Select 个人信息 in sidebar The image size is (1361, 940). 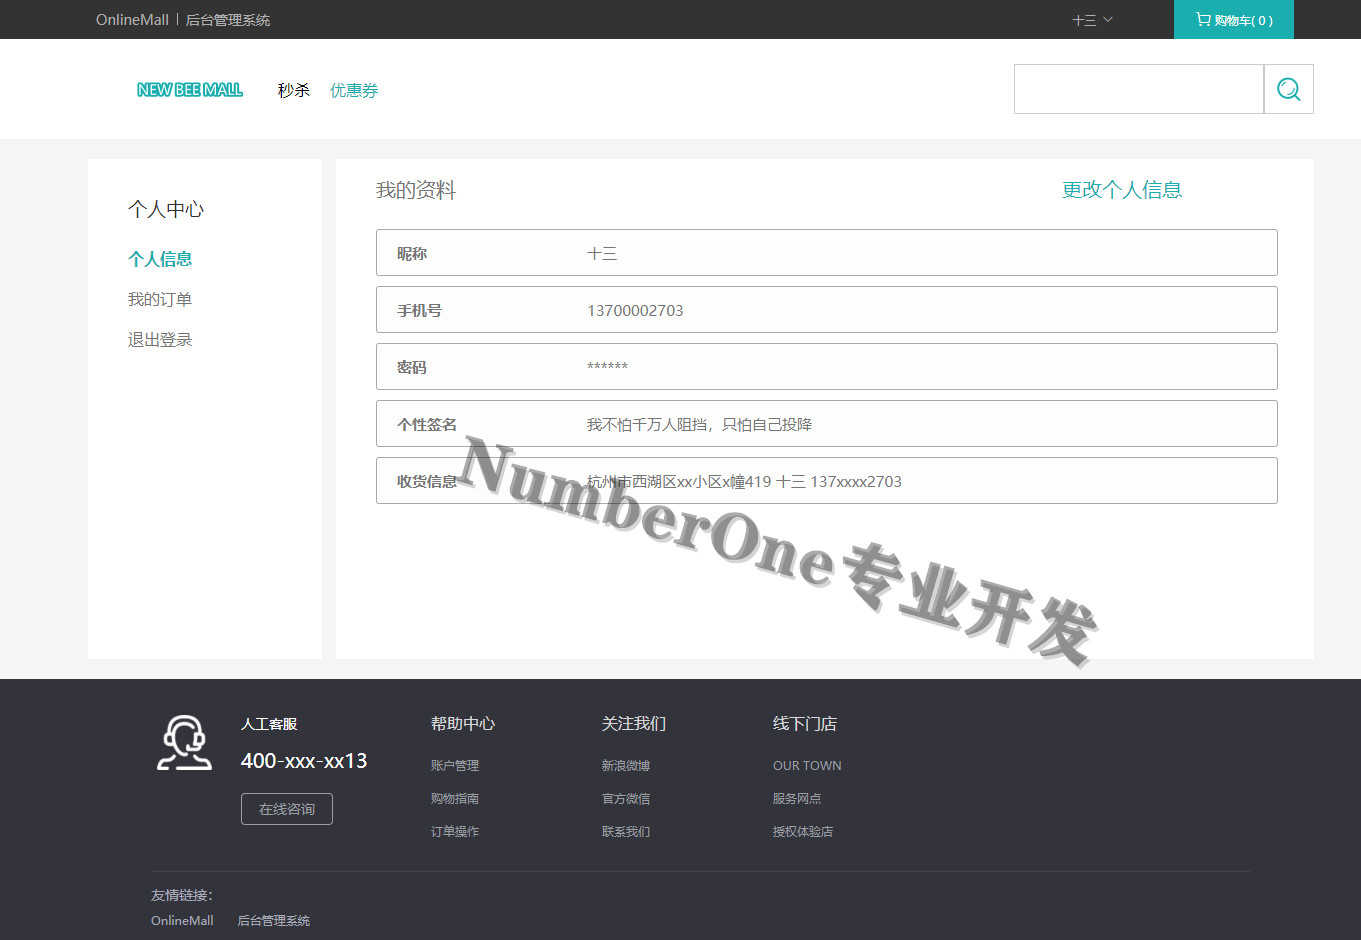tap(160, 259)
